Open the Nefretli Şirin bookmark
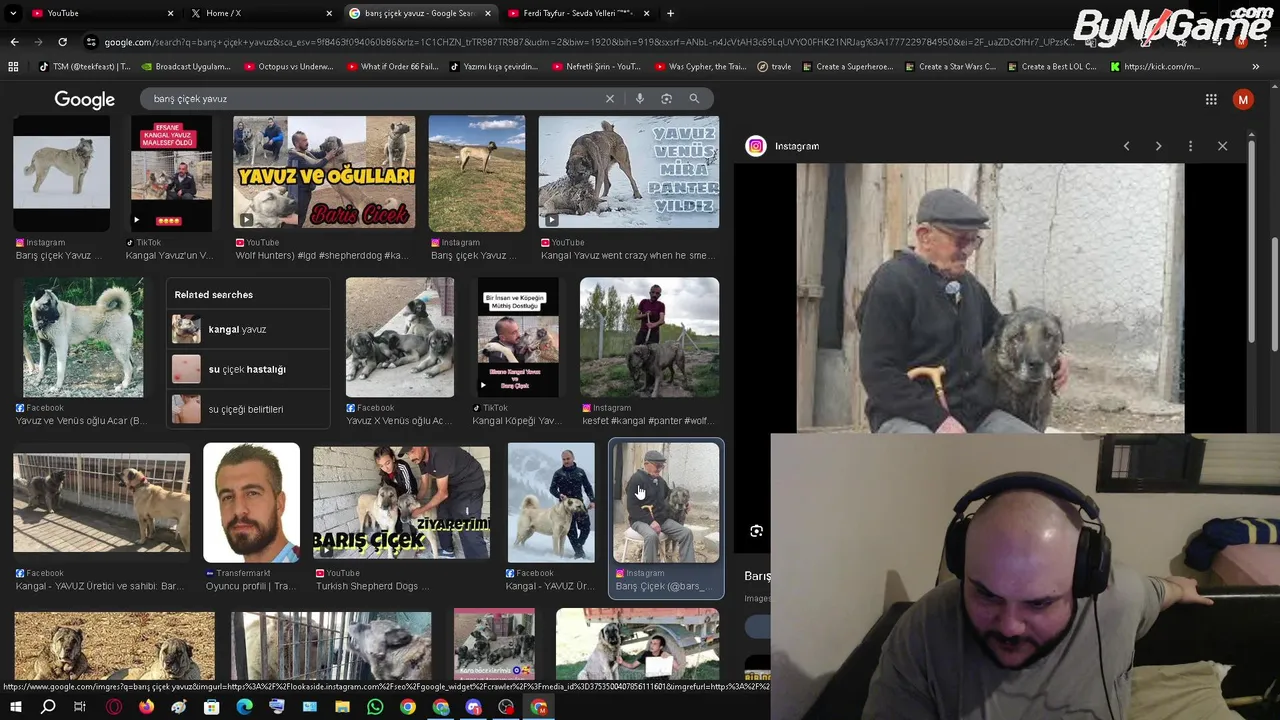 [595, 67]
